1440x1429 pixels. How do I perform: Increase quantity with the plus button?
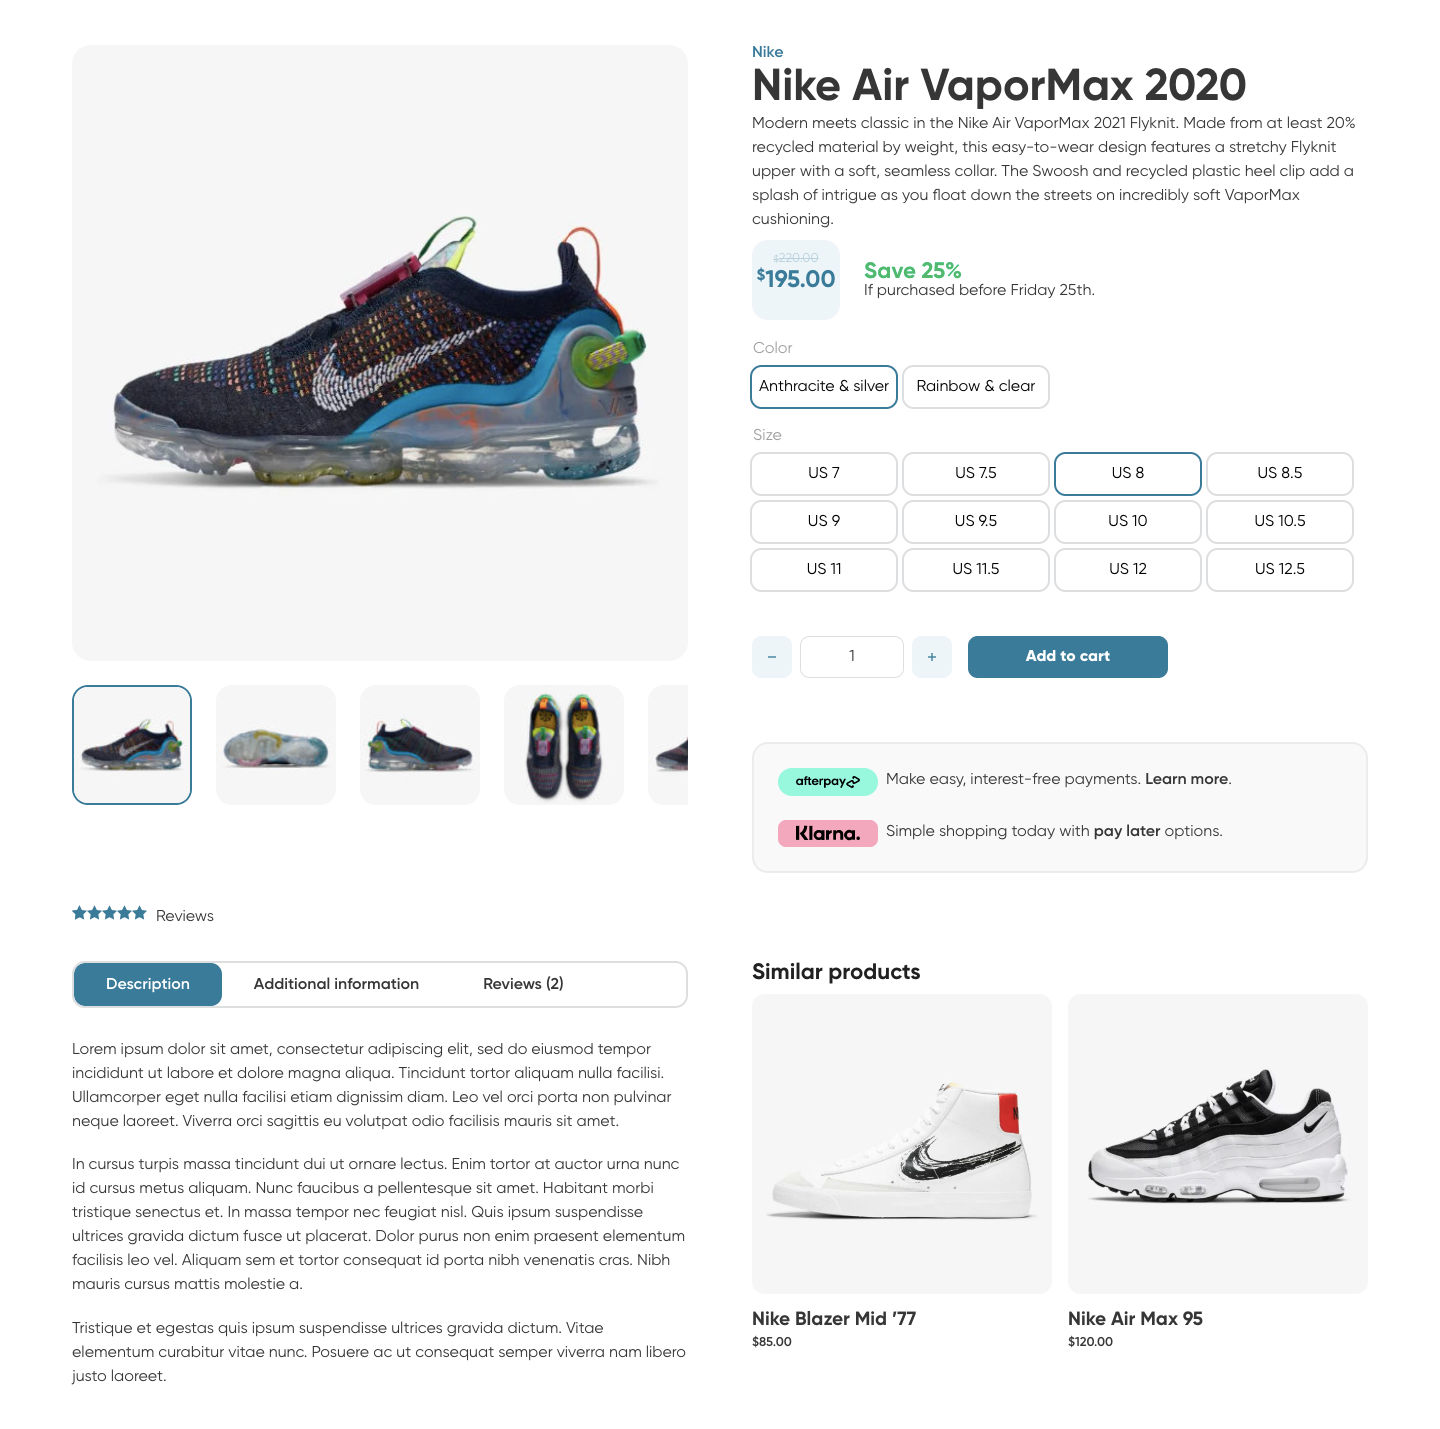(932, 657)
